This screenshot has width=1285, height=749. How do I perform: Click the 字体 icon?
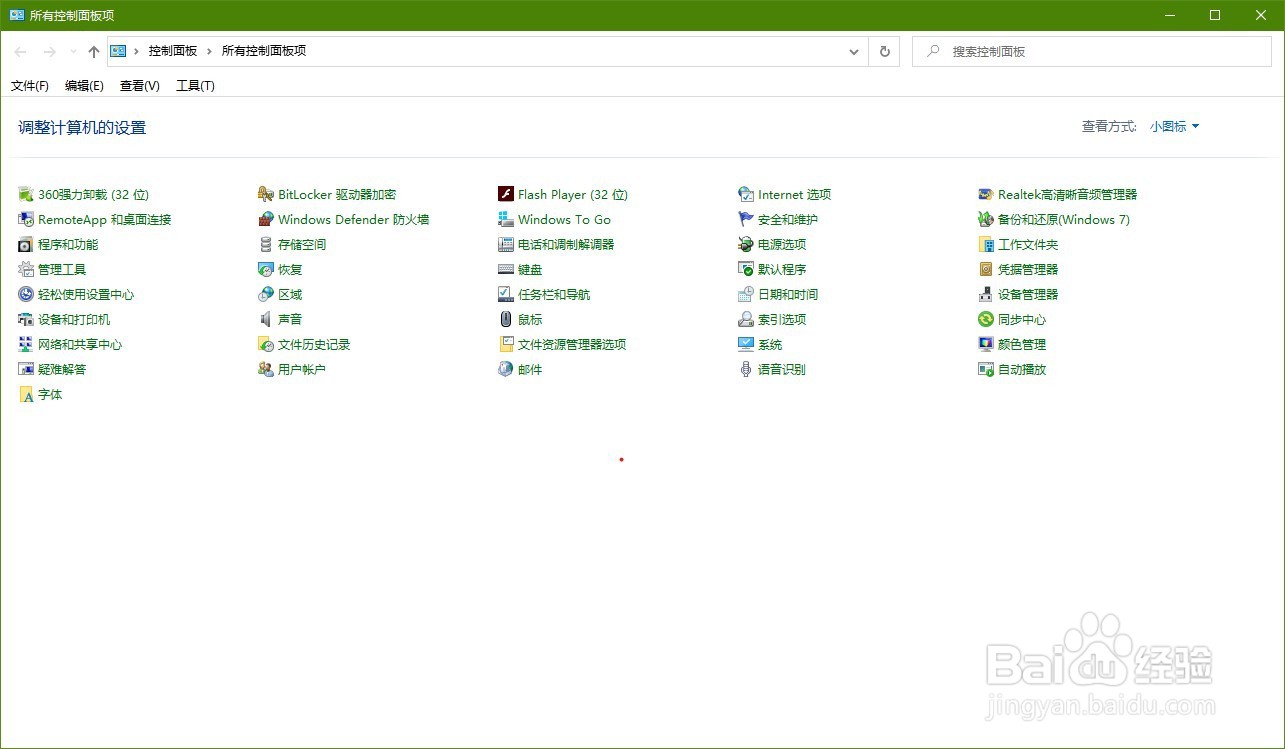click(x=26, y=394)
